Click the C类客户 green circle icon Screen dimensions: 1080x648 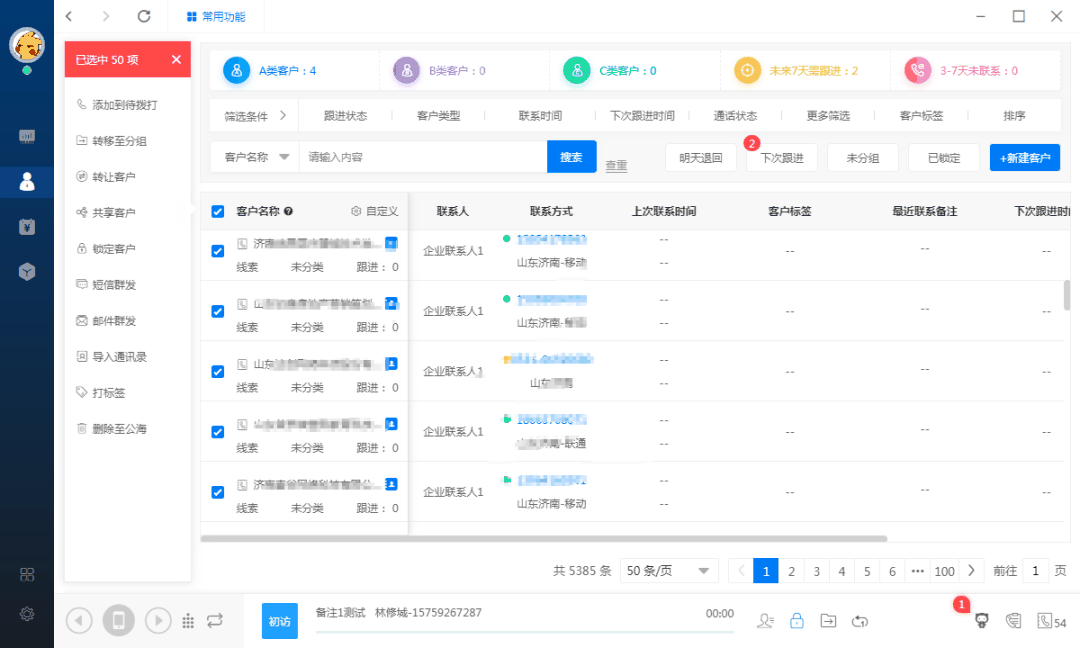pyautogui.click(x=577, y=70)
